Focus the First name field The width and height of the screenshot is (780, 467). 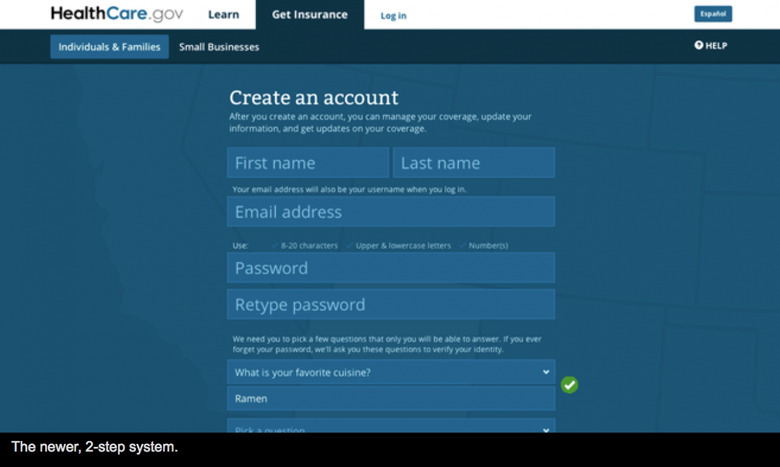coord(308,163)
